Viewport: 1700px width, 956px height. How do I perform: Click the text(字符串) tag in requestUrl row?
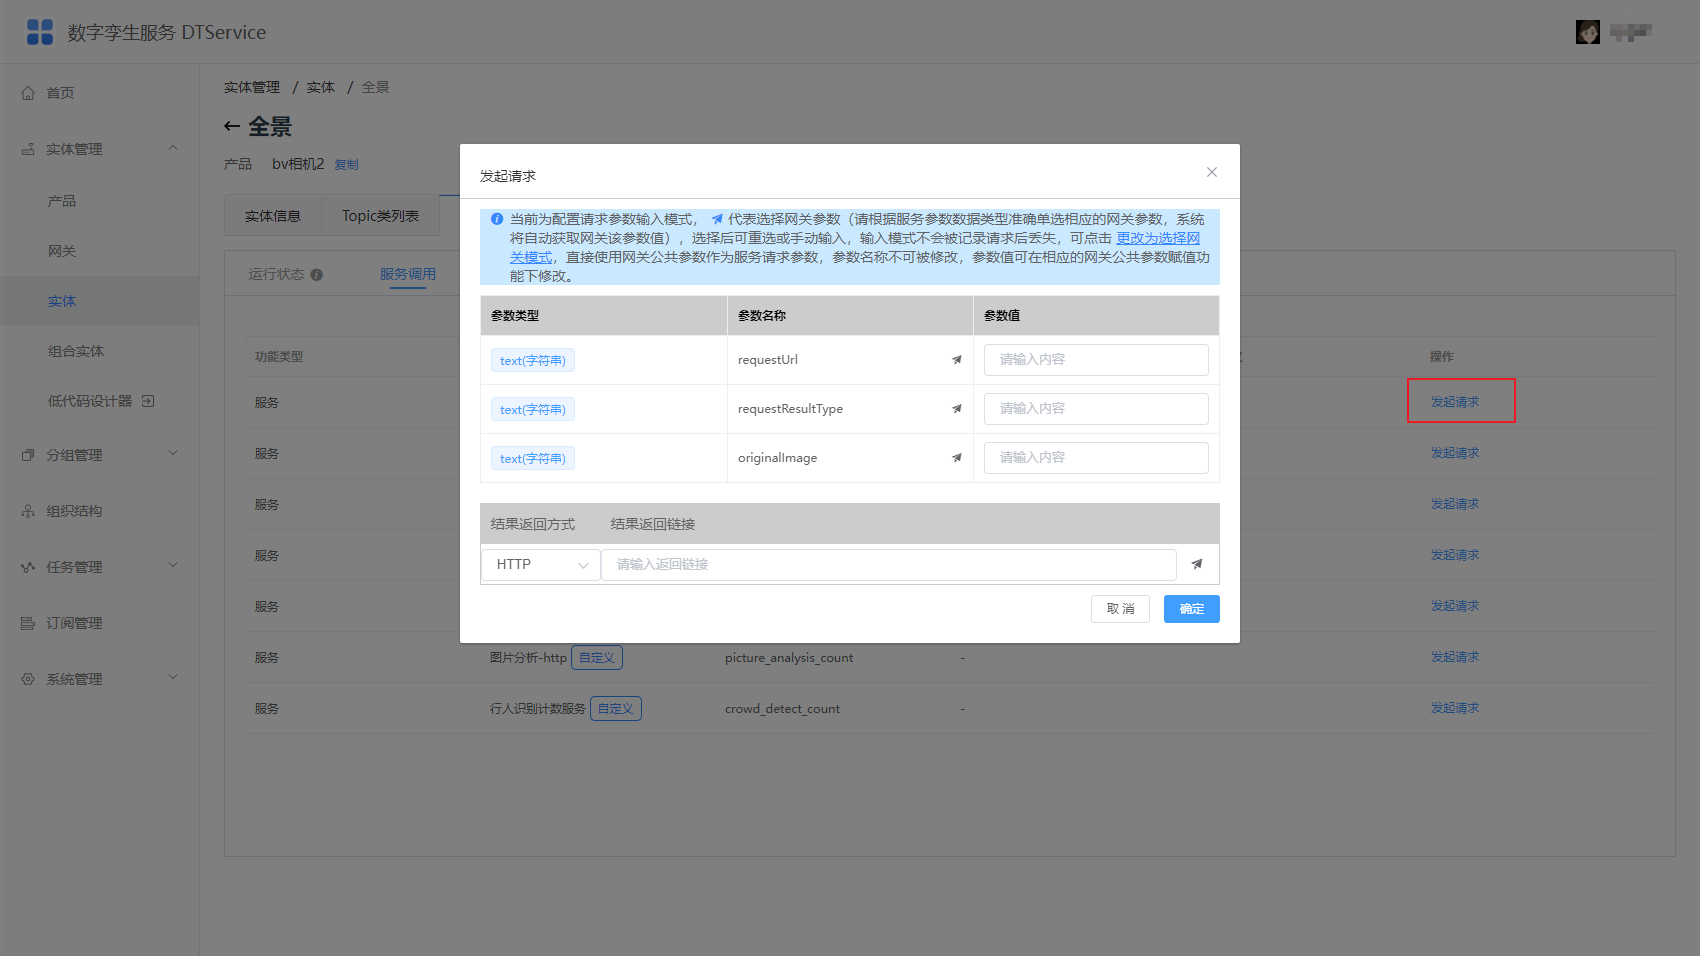tap(533, 361)
